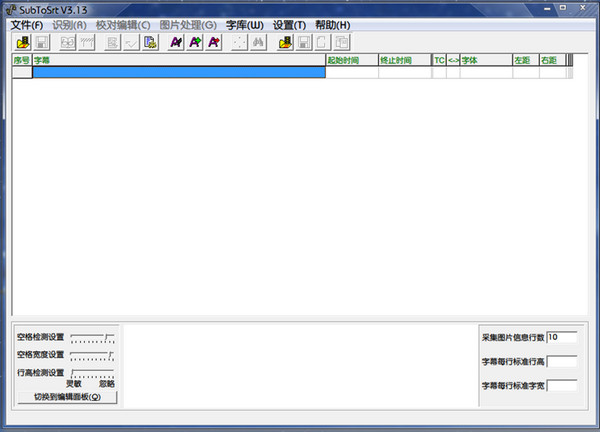Click the first open file icon in toolbar

pyautogui.click(x=24, y=43)
